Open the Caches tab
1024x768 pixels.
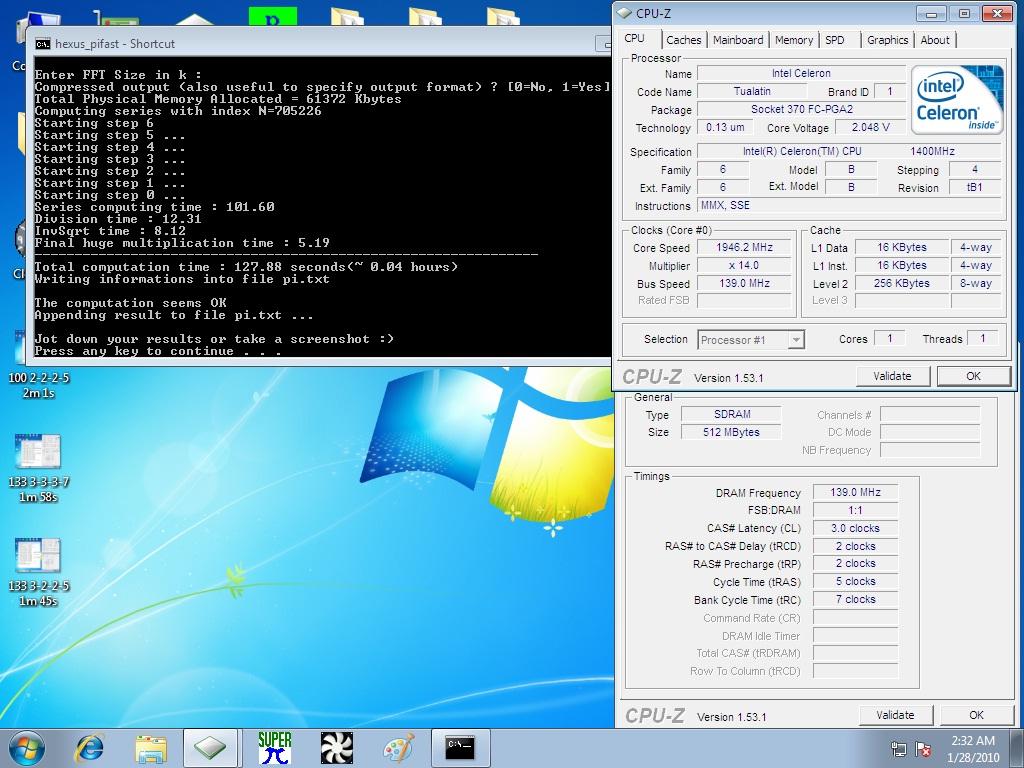click(684, 40)
